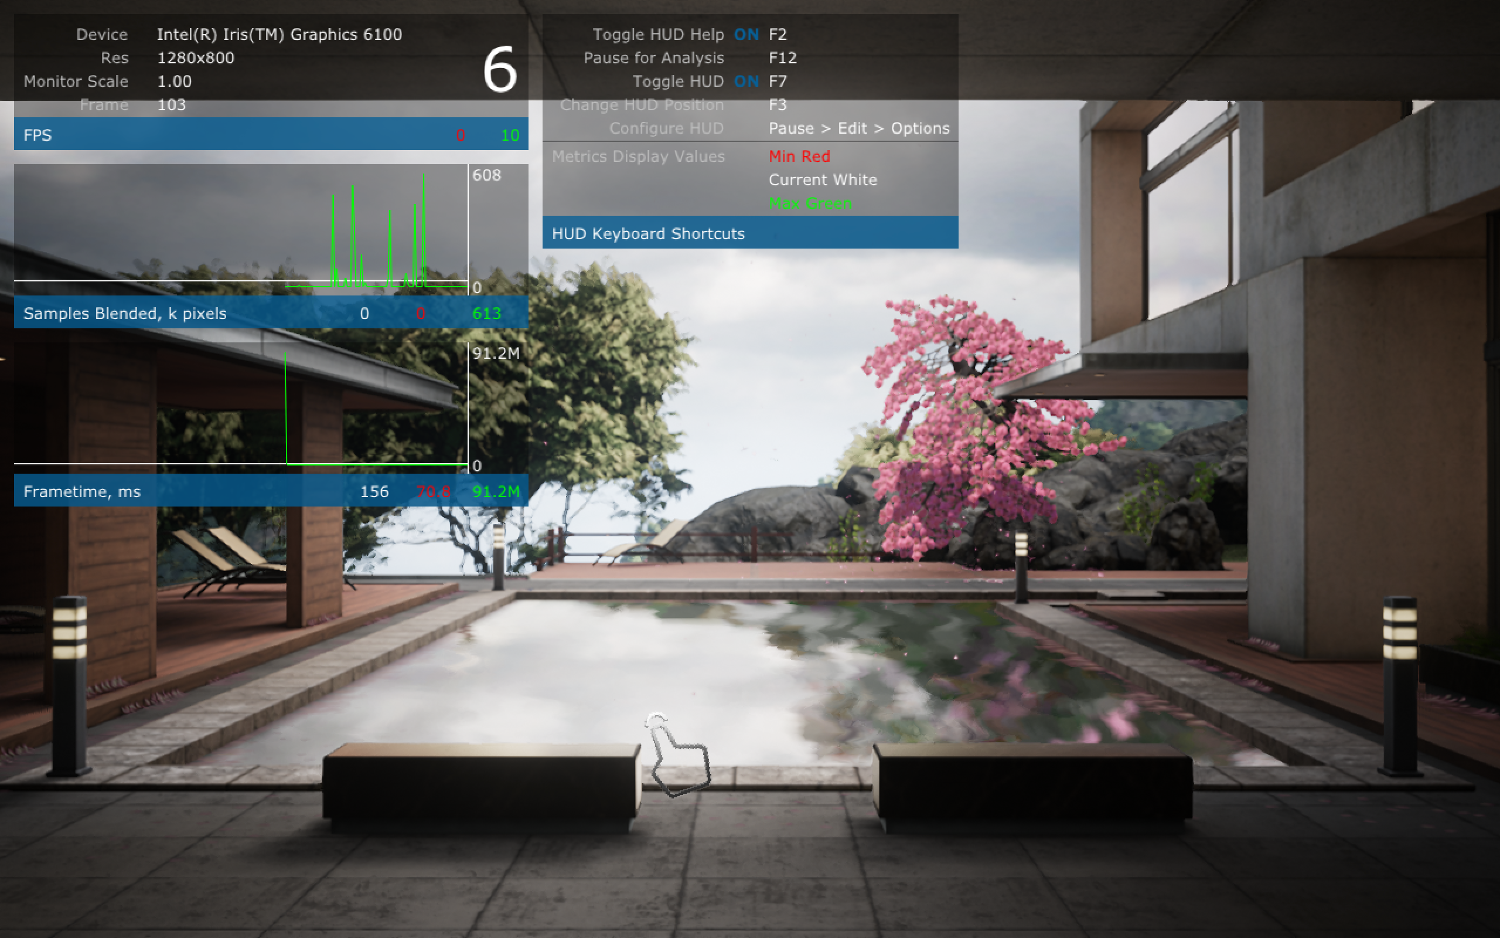Click the 91.2M axis label on frametime graph
This screenshot has width=1500, height=938.
[496, 353]
